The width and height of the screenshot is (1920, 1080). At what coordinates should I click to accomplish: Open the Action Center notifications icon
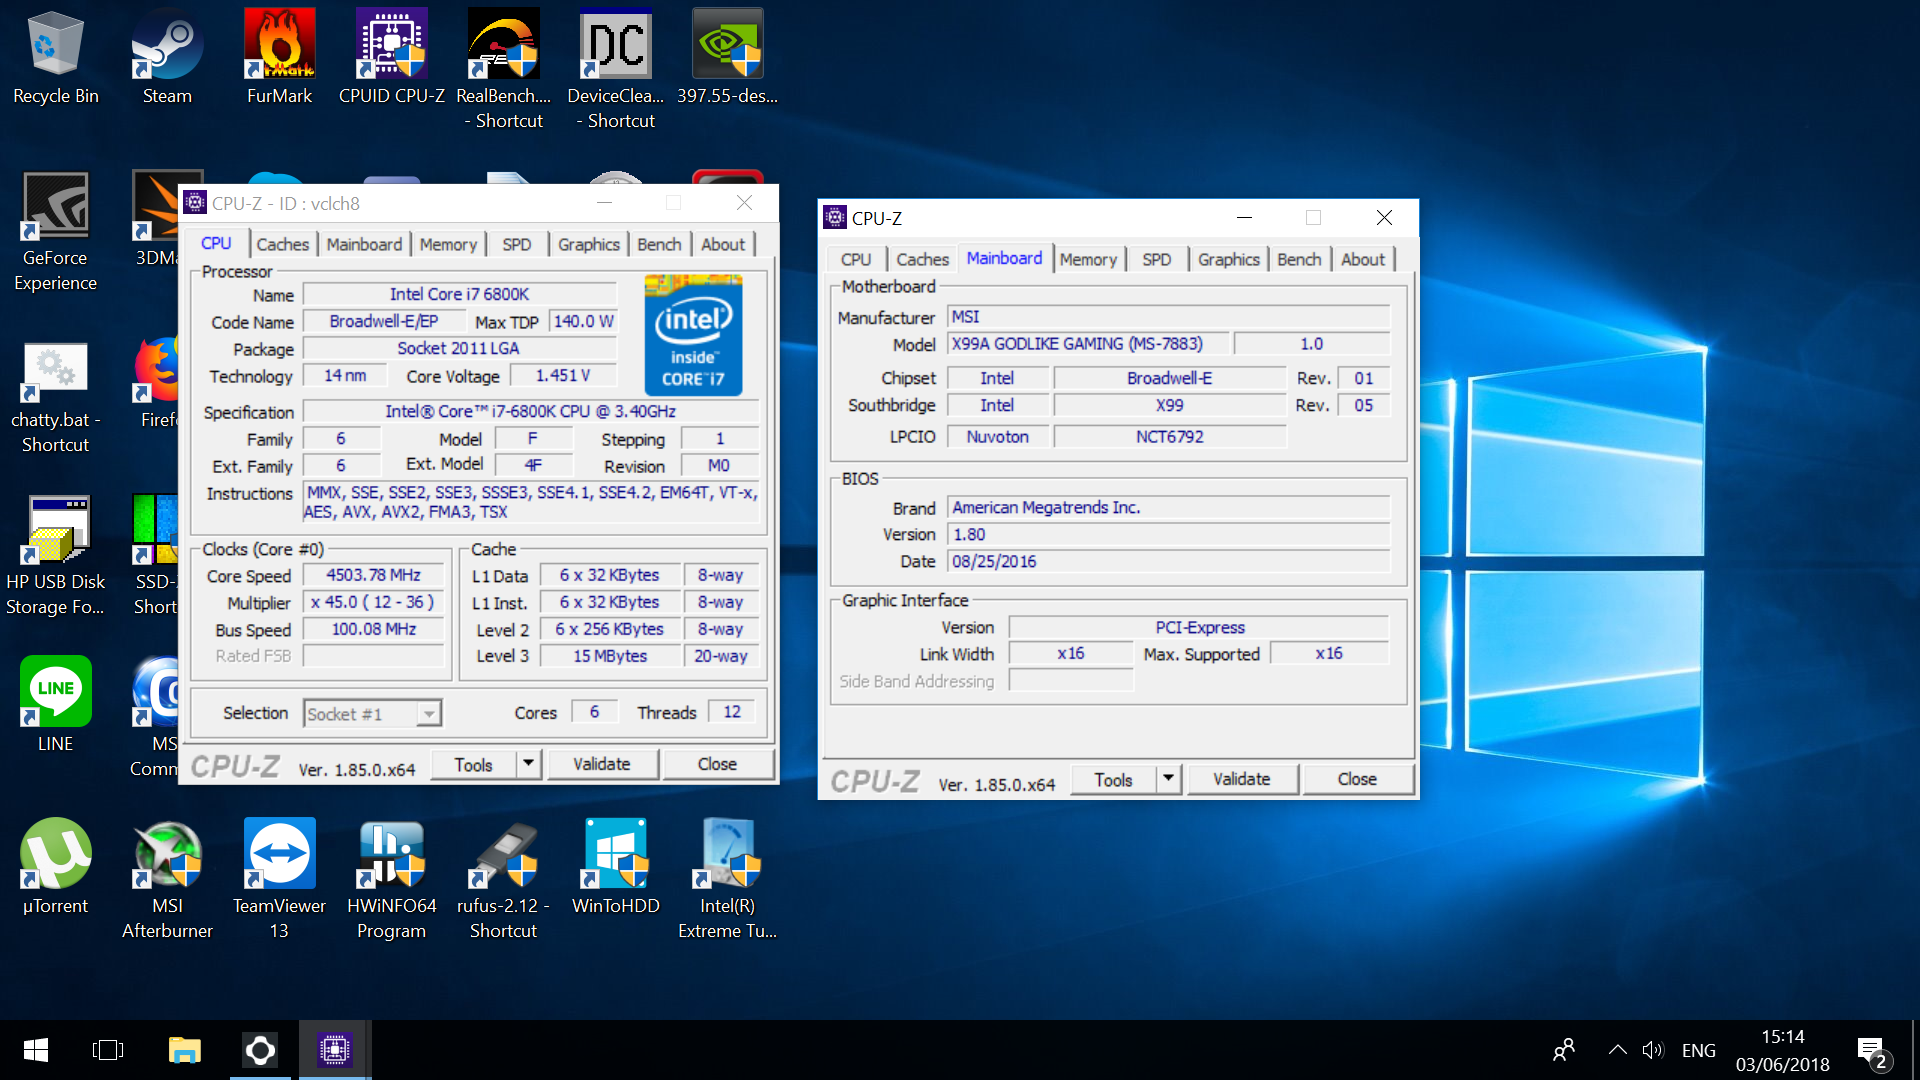pyautogui.click(x=1872, y=1051)
